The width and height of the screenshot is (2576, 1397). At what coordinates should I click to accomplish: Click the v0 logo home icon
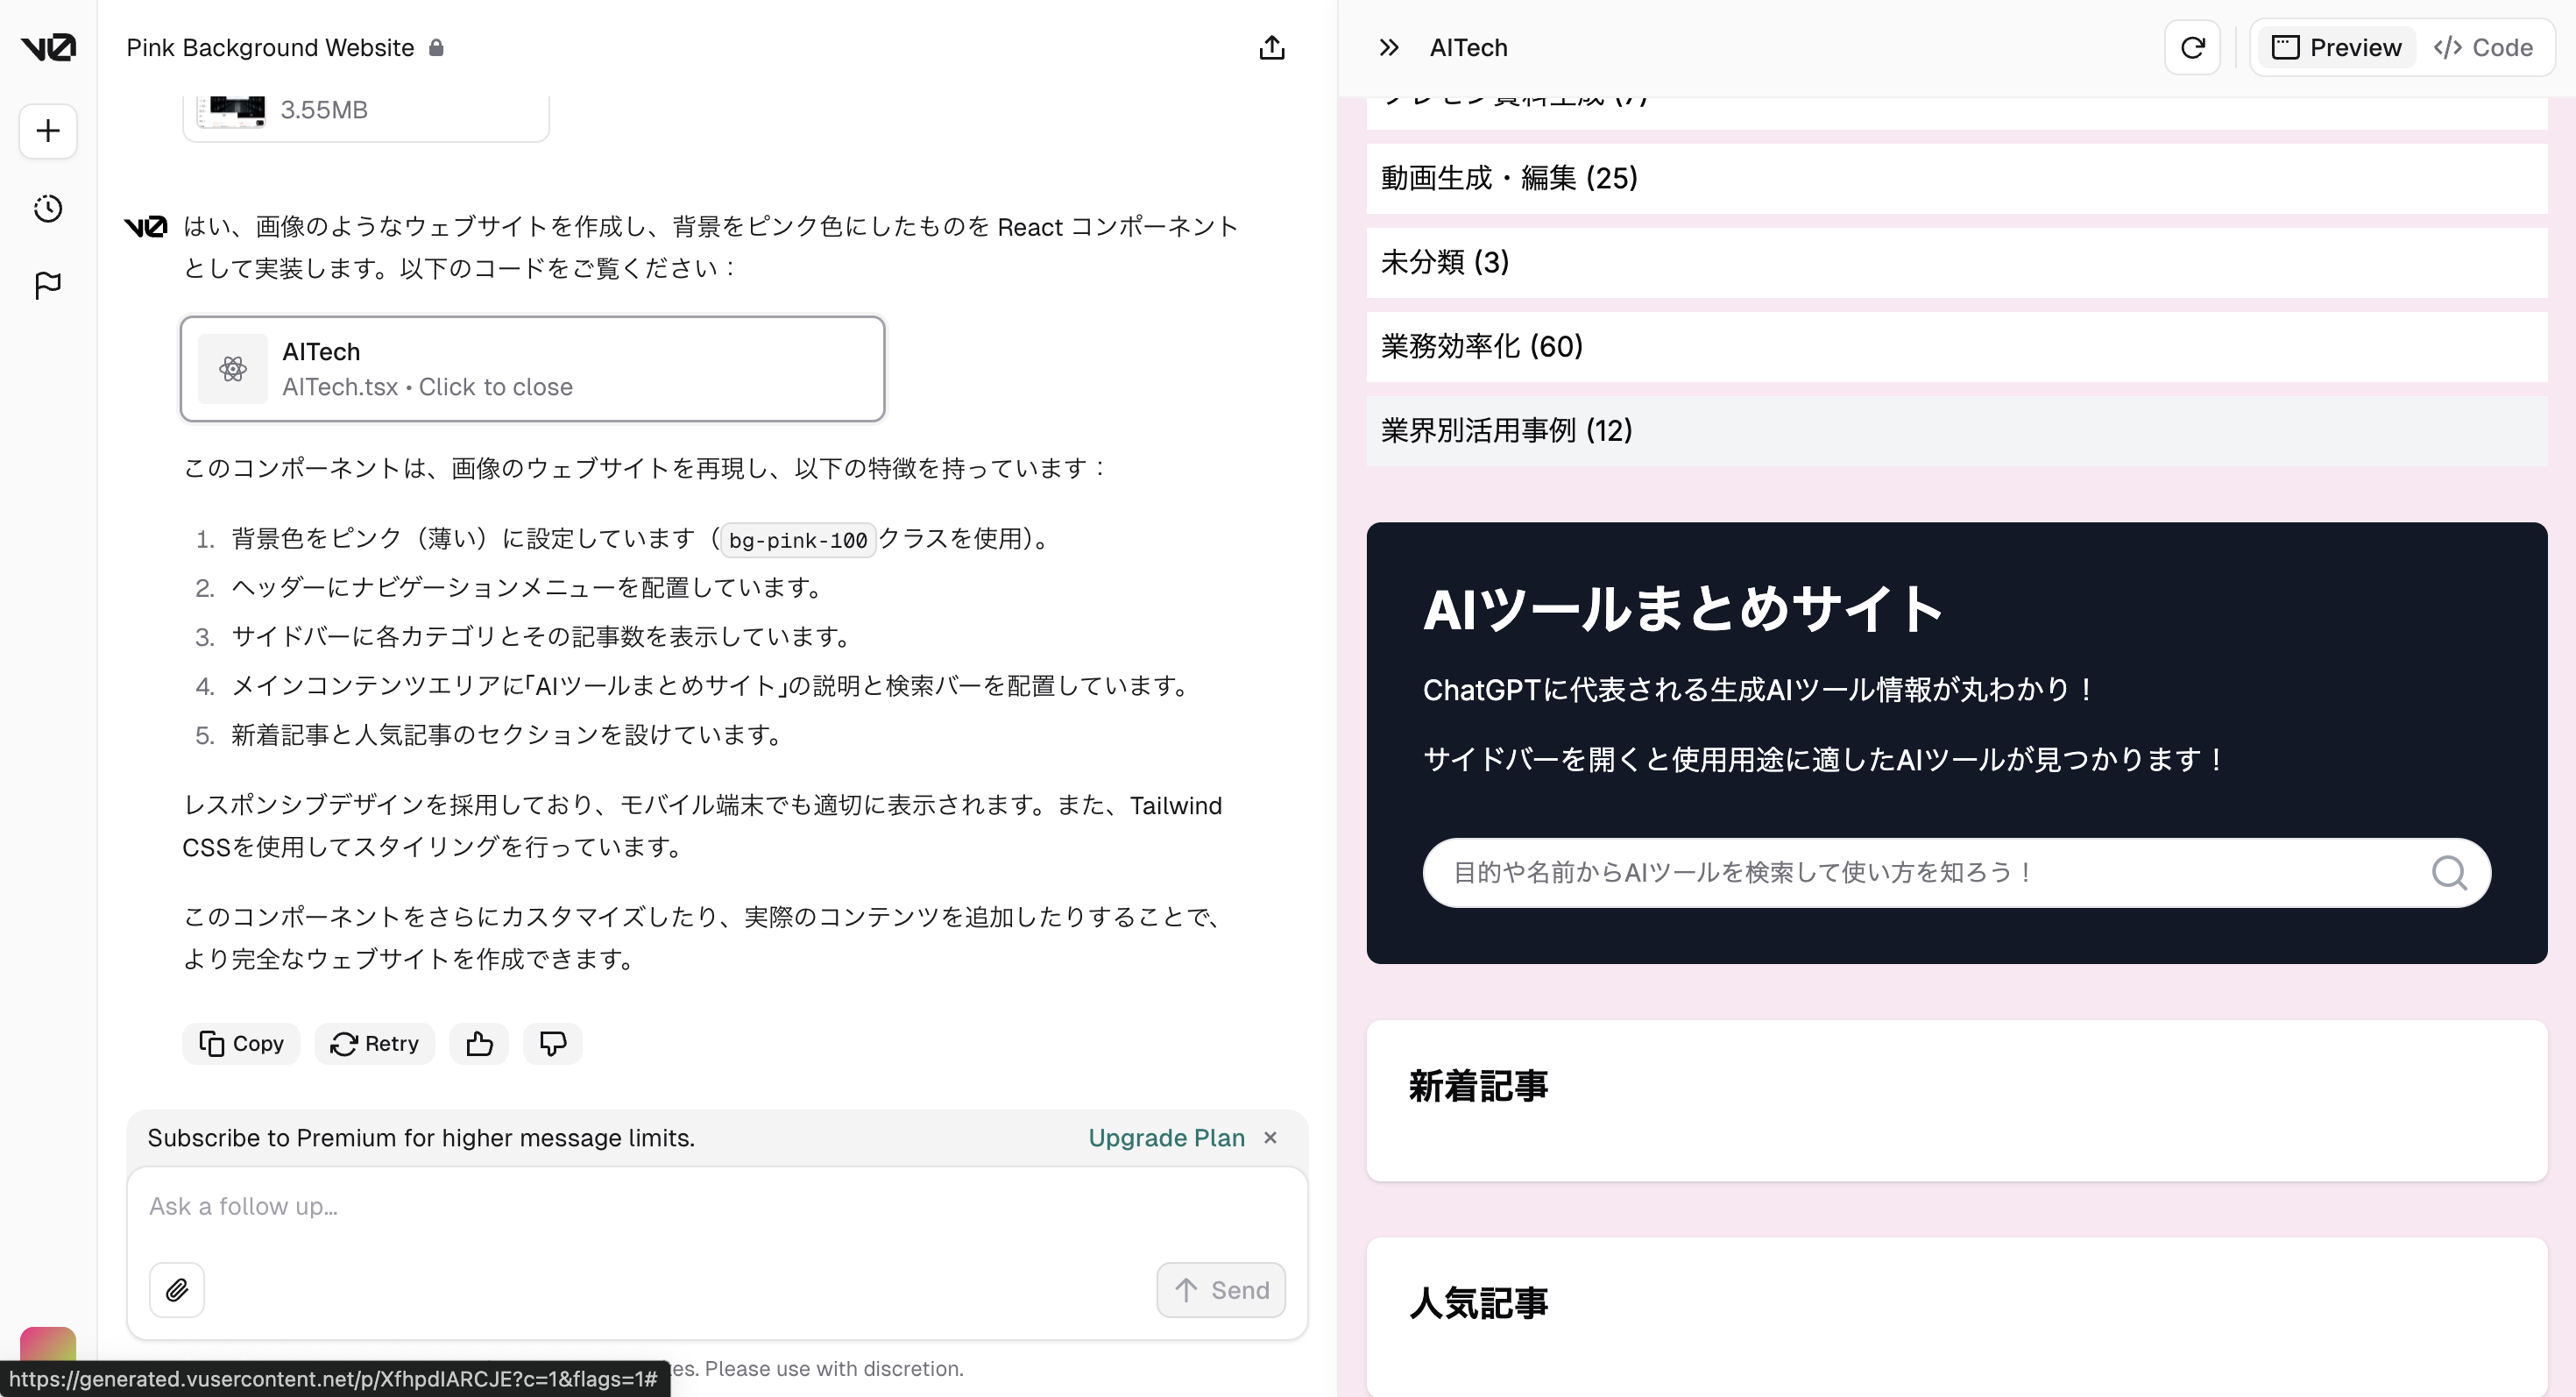pyautogui.click(x=48, y=47)
